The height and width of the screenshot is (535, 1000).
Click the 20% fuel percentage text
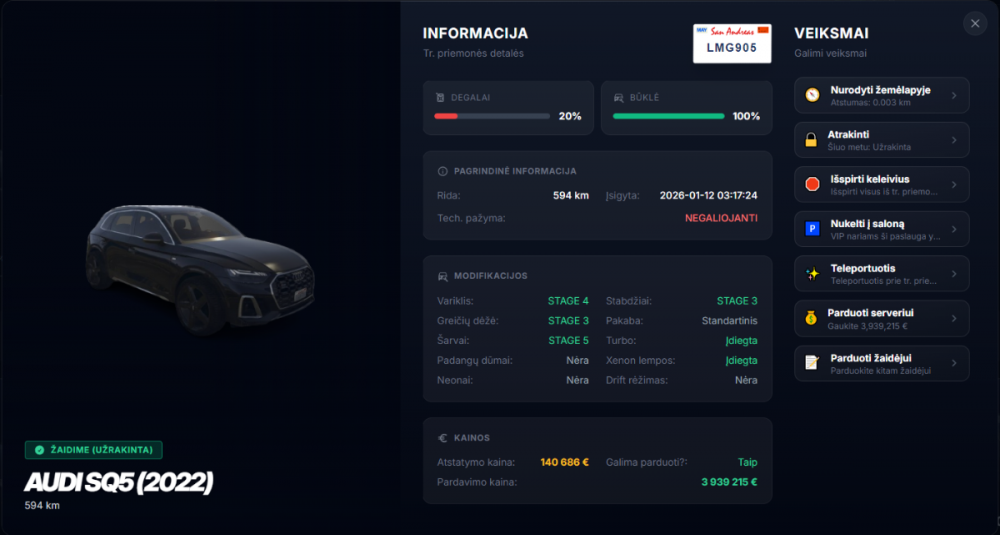[570, 116]
